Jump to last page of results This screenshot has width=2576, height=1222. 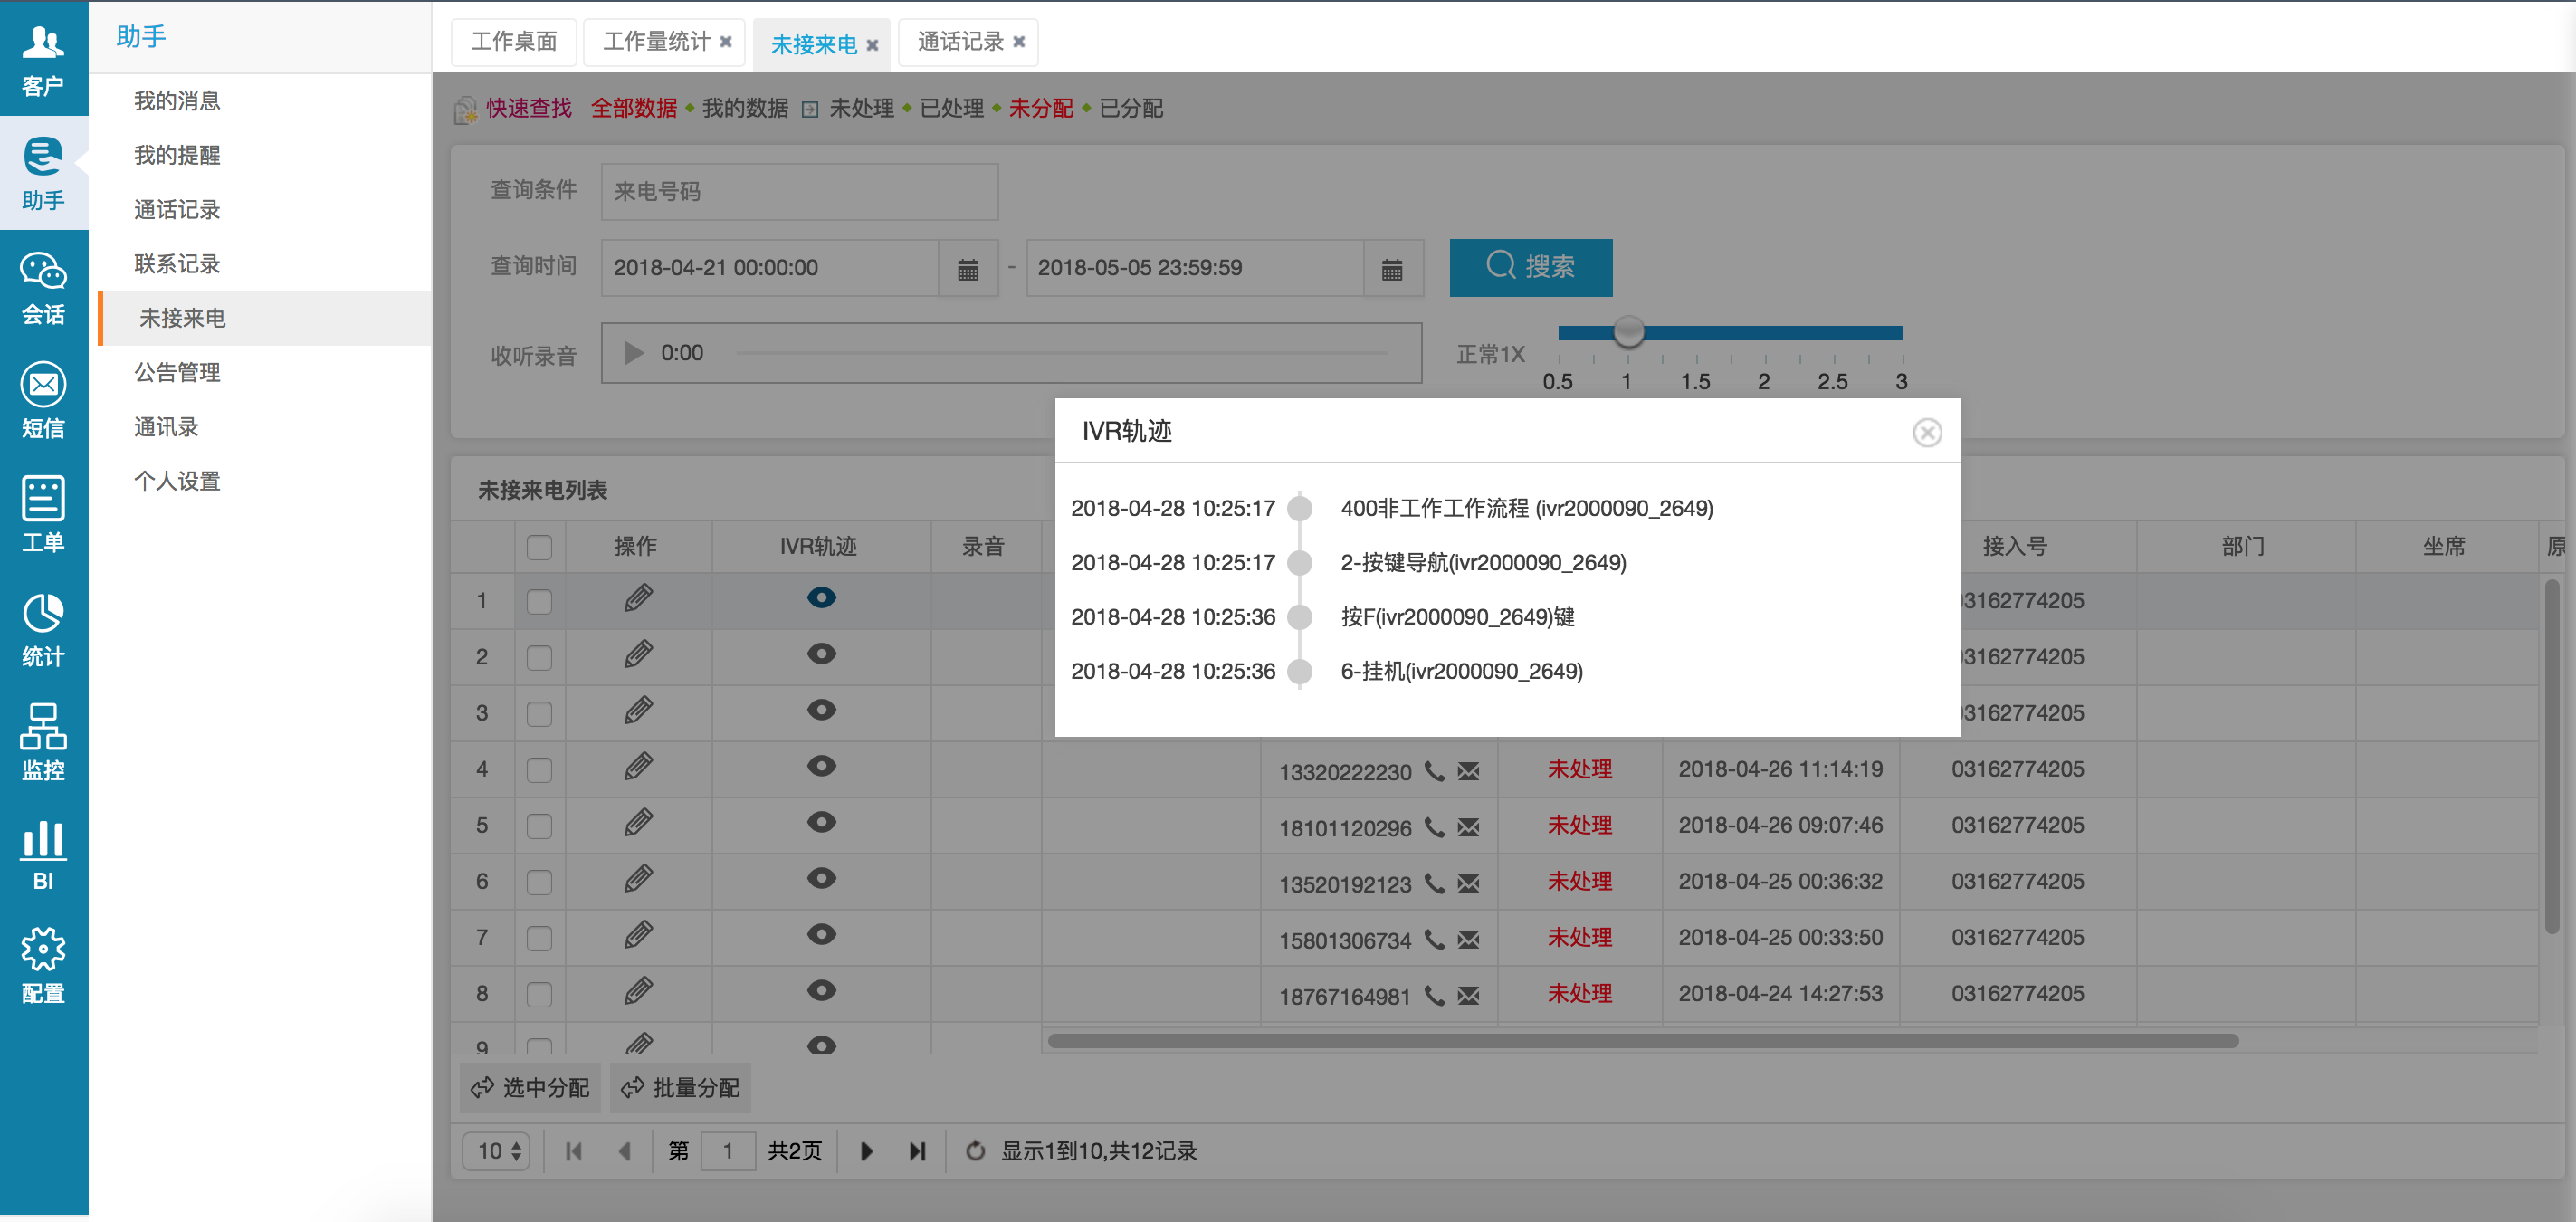(x=917, y=1151)
